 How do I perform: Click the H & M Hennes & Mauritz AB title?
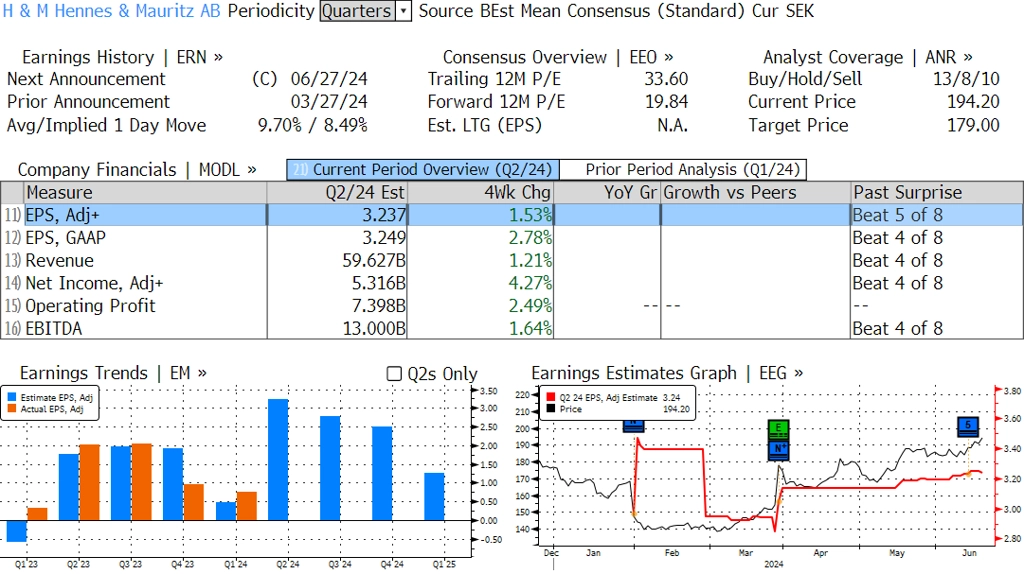pos(112,11)
